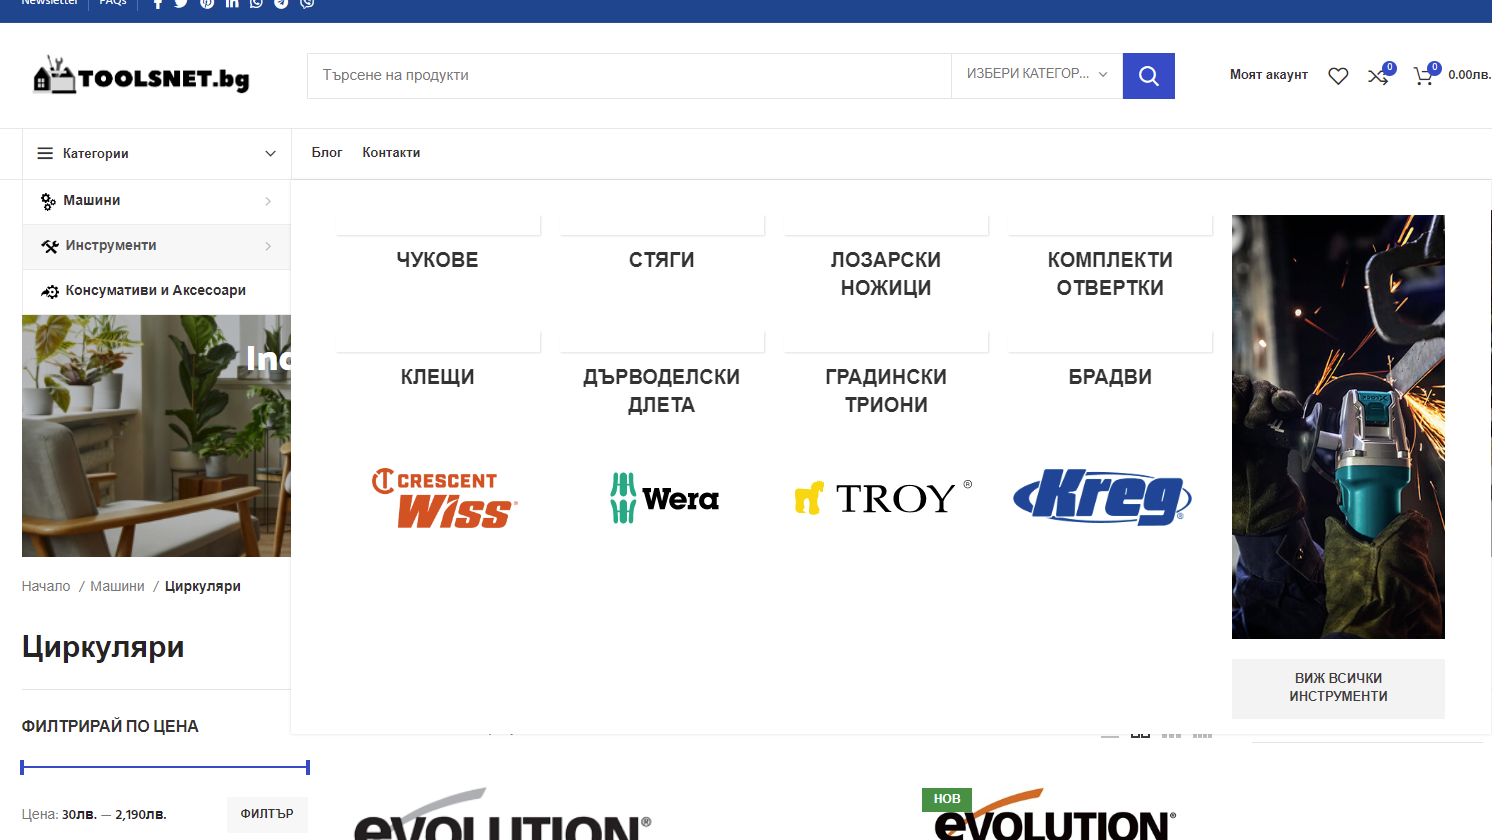Open the Инструменти category menu item
The image size is (1492, 840).
156,246
